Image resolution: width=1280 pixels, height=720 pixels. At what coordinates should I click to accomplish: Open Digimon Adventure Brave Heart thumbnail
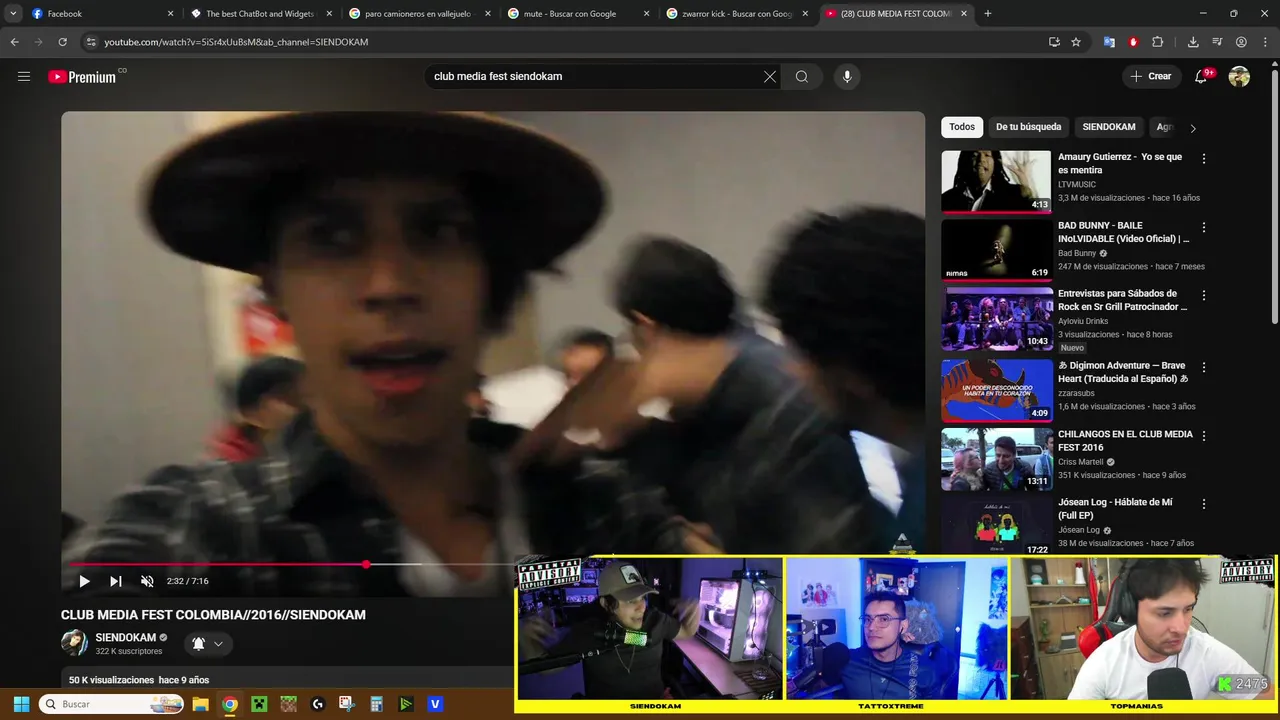point(996,391)
